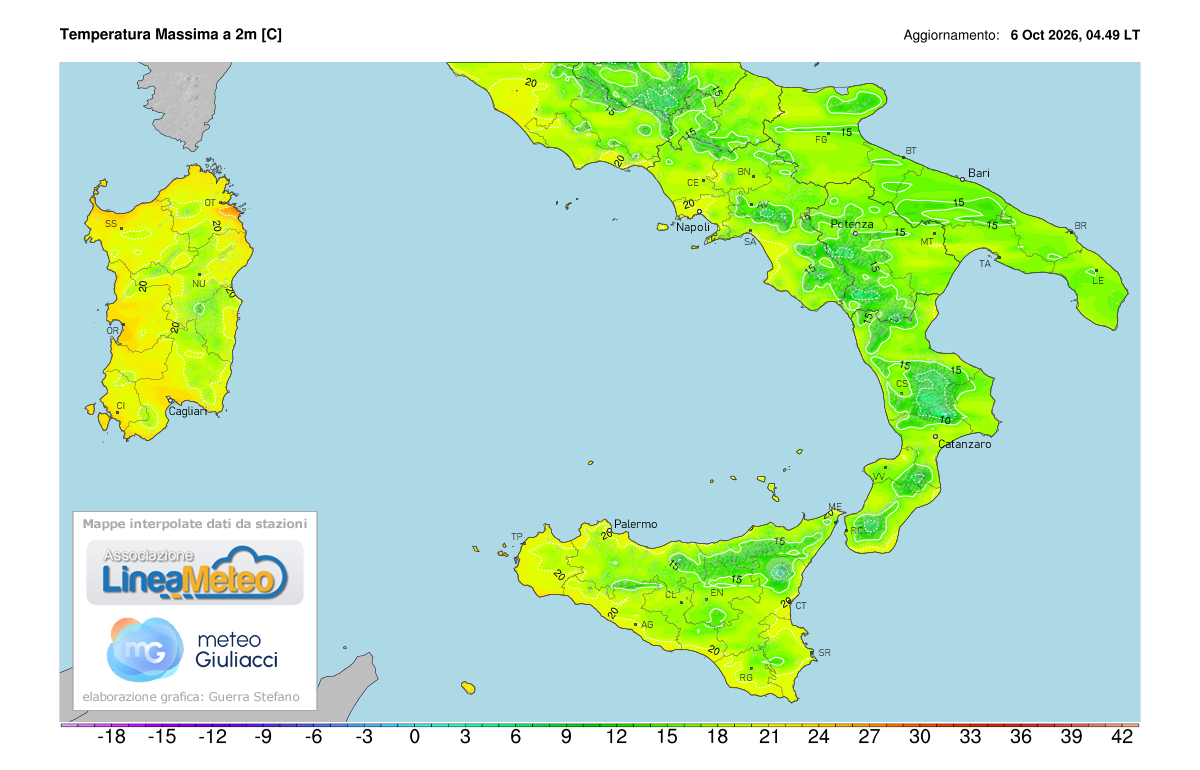Click the CI province marker

point(120,405)
